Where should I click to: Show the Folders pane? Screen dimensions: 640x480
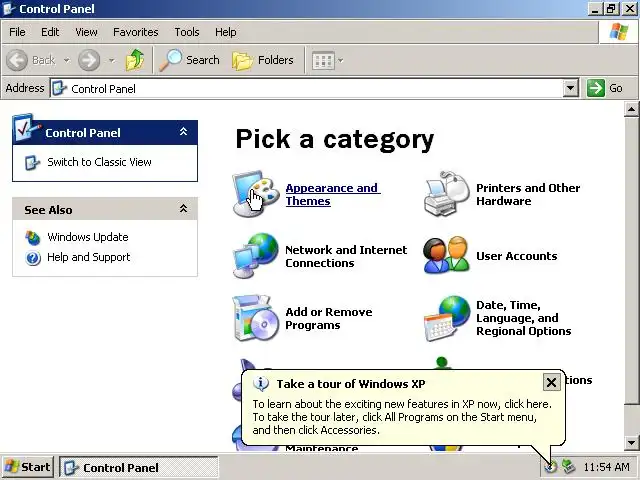(x=262, y=60)
